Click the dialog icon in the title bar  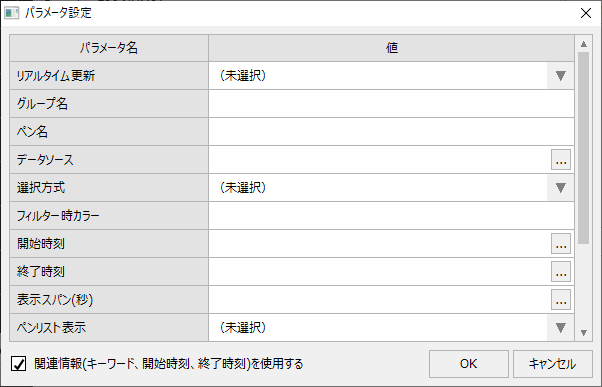click(x=12, y=13)
